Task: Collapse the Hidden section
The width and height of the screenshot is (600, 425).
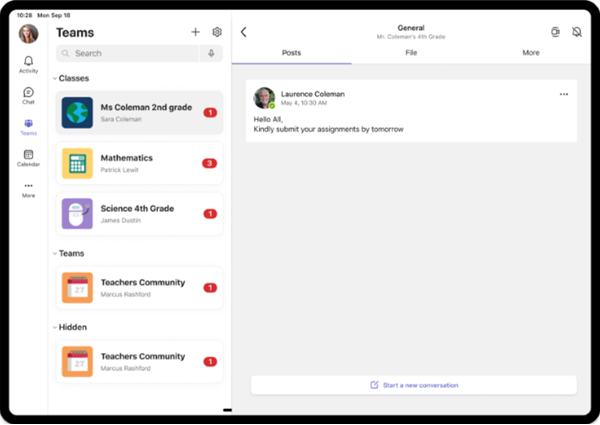Action: coord(55,327)
